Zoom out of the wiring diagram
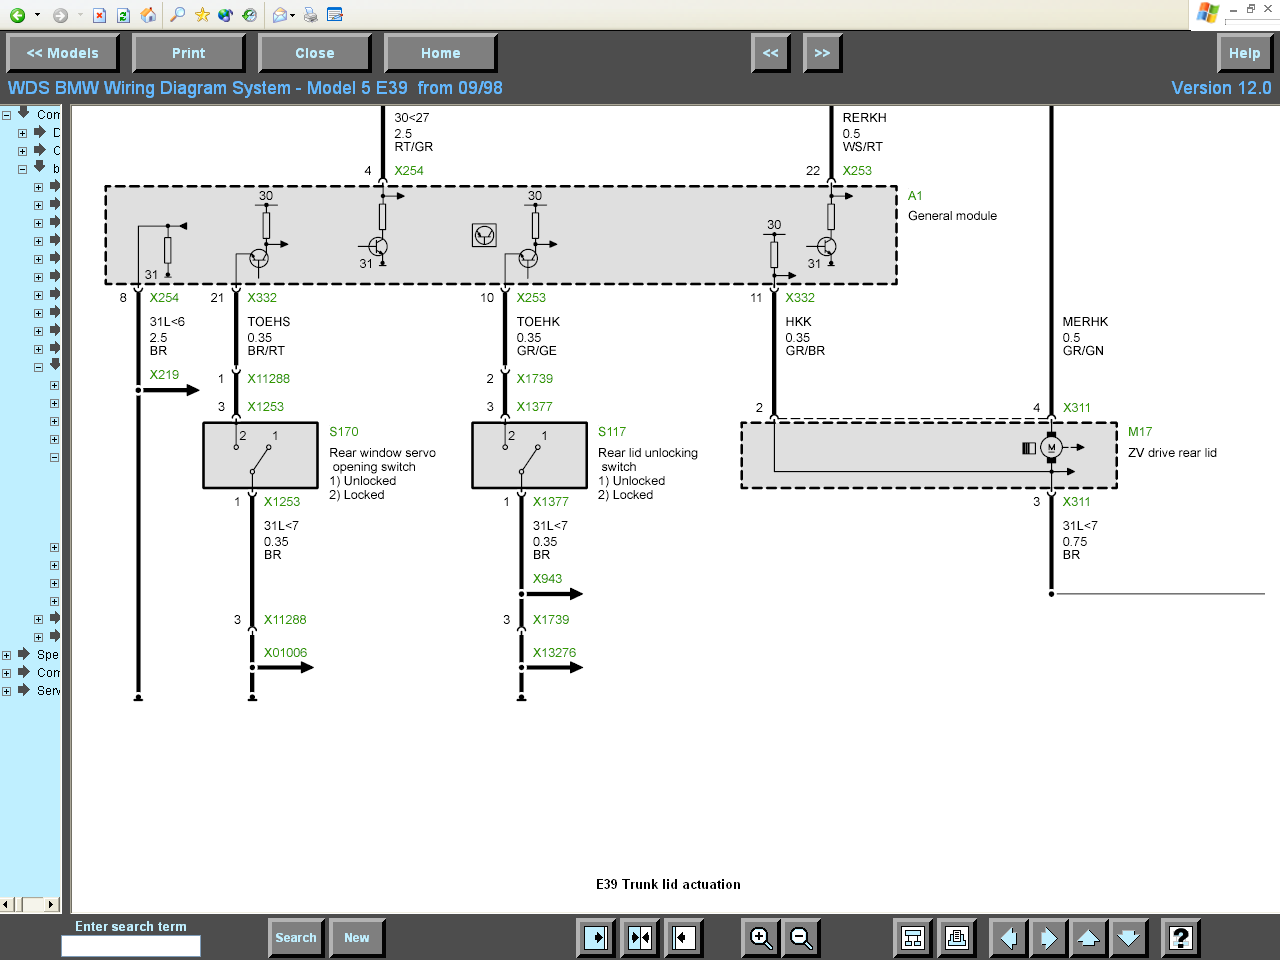The width and height of the screenshot is (1280, 960). (801, 938)
